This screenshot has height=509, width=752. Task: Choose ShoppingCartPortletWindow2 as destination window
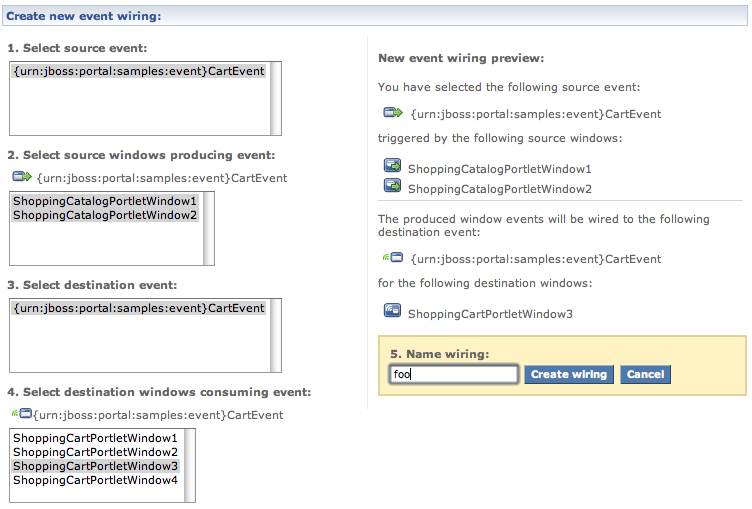(95, 452)
